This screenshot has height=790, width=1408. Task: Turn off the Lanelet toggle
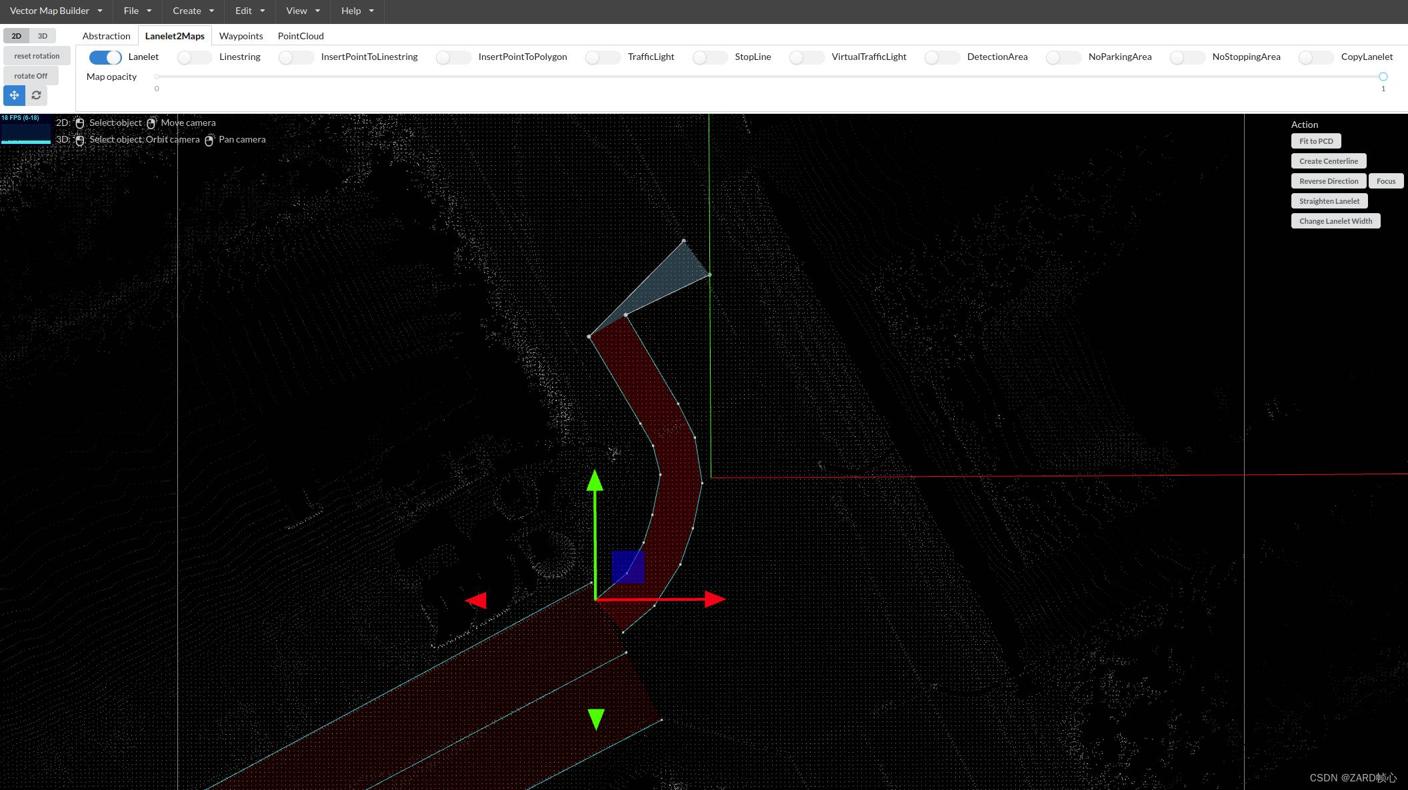105,57
